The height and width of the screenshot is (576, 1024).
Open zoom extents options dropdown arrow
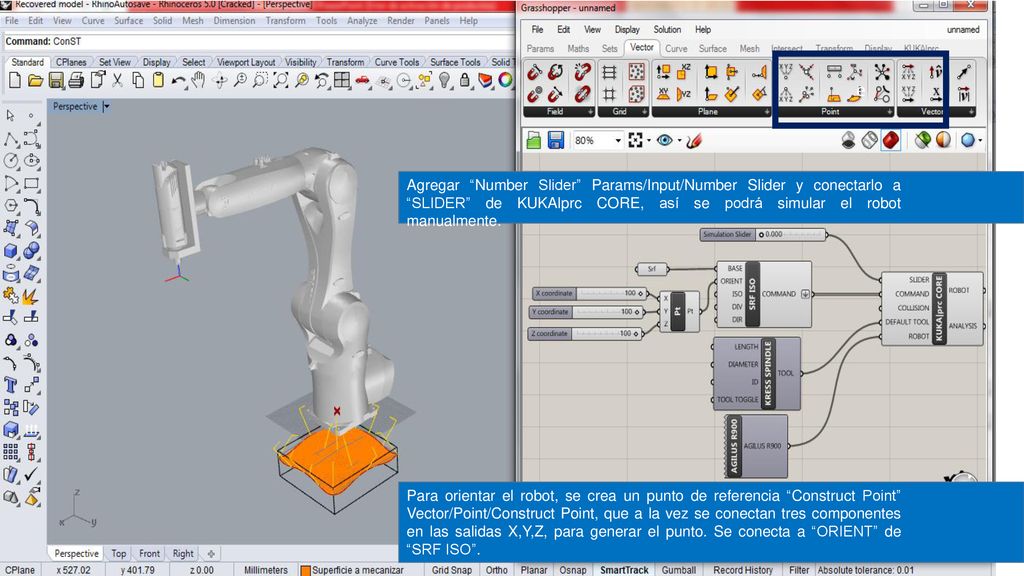(x=648, y=140)
